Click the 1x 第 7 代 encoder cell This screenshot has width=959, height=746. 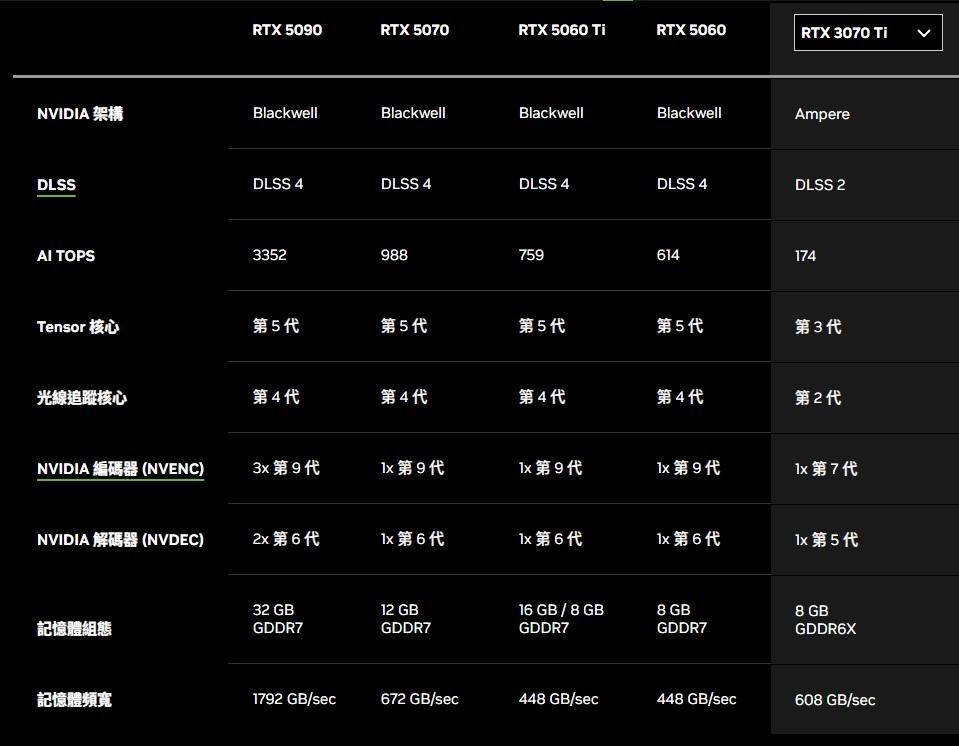click(826, 469)
